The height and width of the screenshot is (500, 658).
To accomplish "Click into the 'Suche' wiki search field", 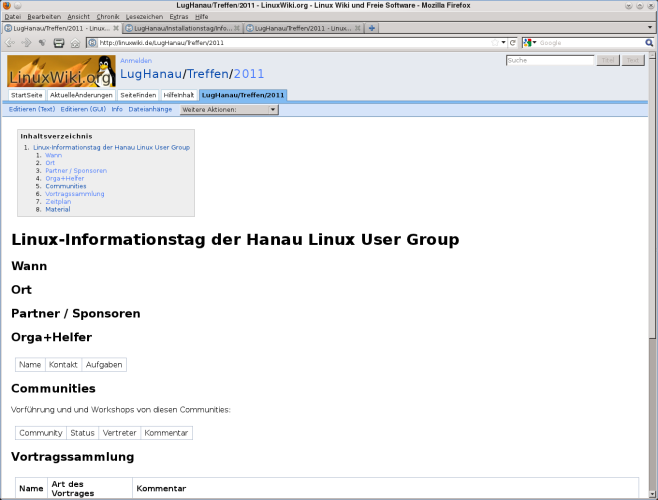I will [550, 61].
